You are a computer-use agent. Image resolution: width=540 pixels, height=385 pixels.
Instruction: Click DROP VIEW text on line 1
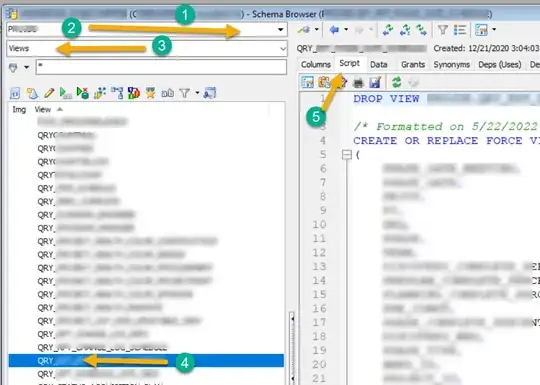[x=386, y=98]
